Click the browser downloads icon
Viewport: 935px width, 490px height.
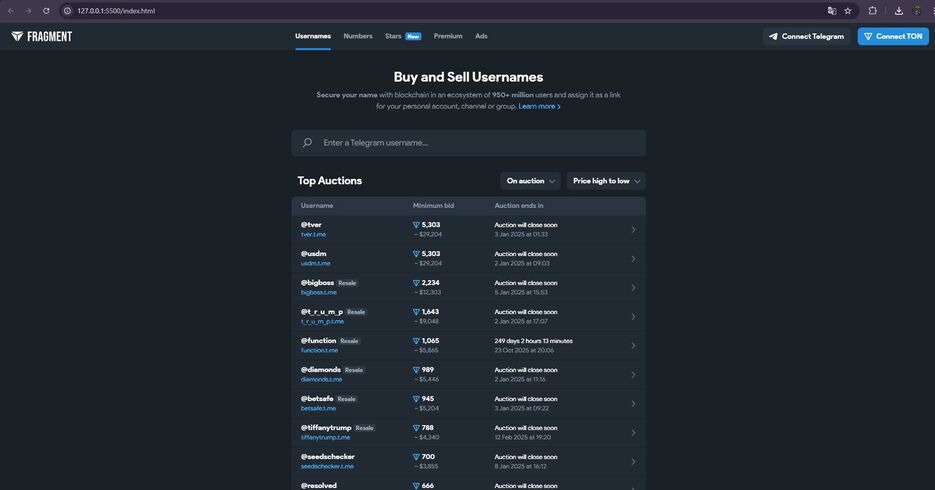point(899,11)
